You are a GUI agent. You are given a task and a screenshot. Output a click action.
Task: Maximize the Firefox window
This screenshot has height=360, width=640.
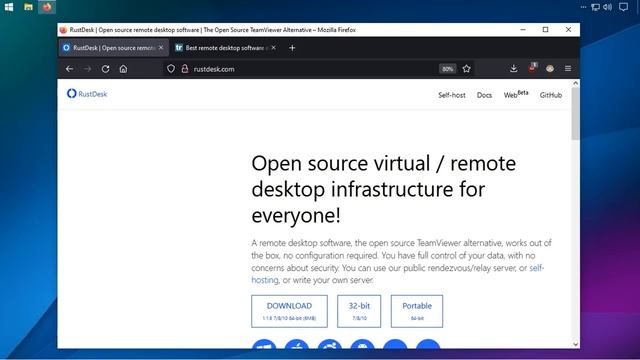pyautogui.click(x=545, y=30)
